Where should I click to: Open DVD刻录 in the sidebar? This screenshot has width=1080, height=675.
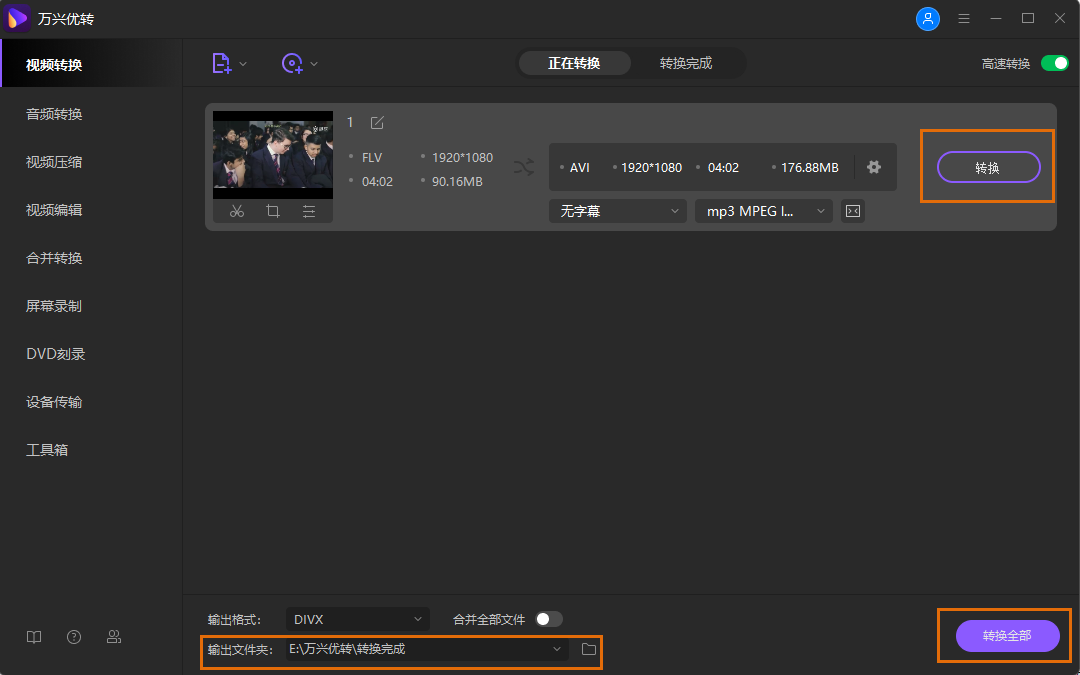(56, 354)
